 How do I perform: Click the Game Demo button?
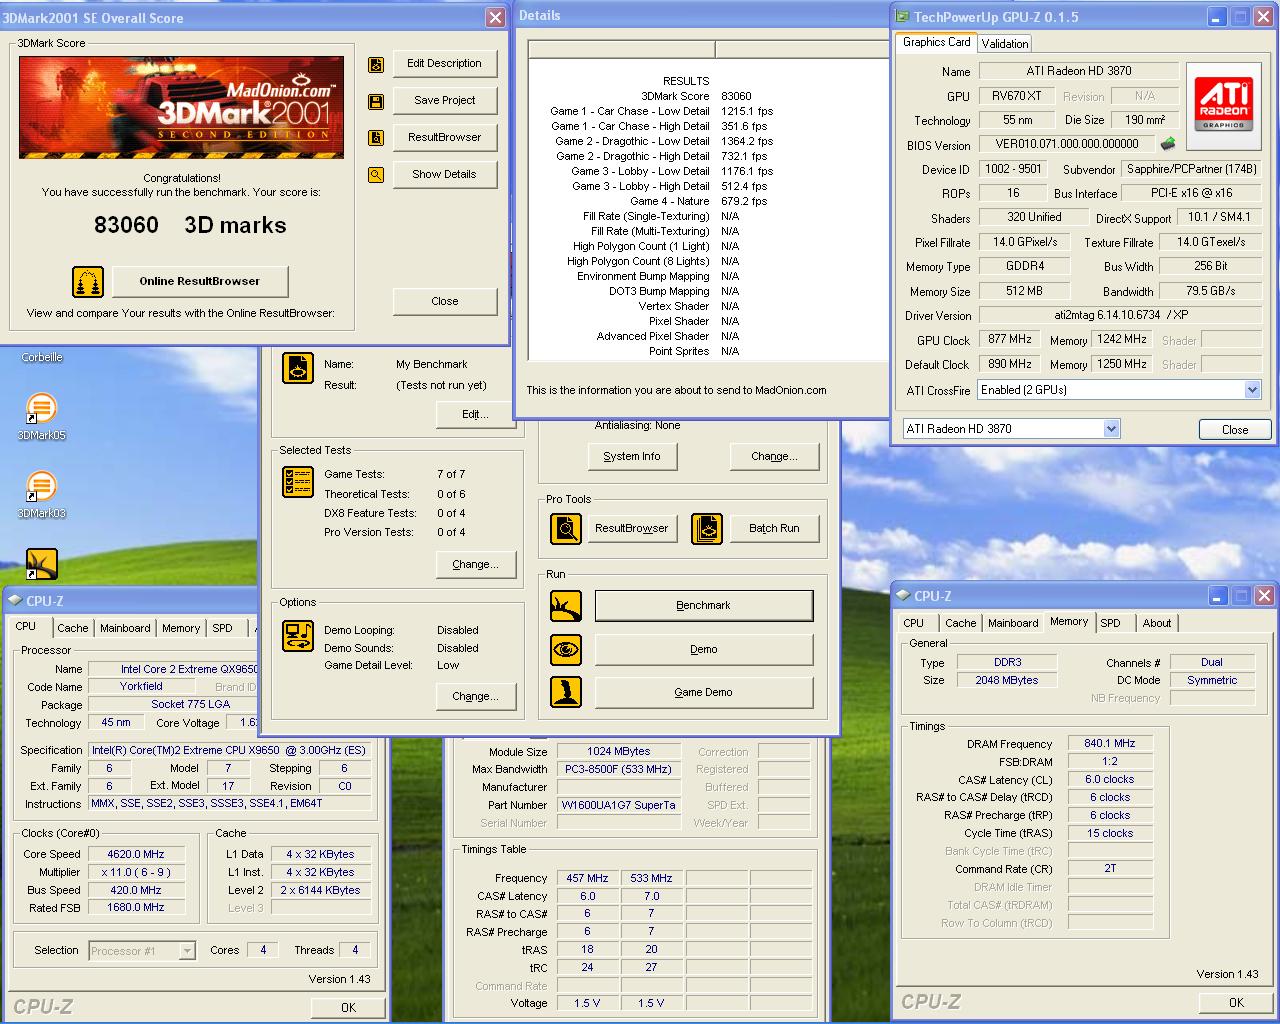[704, 692]
